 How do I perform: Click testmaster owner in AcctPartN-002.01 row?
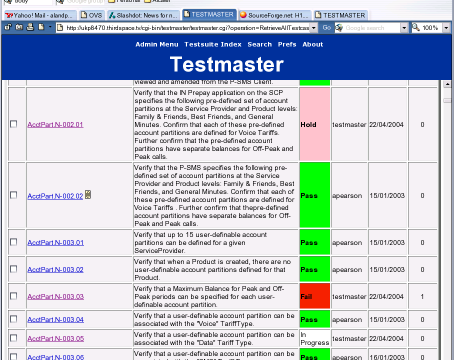click(x=349, y=125)
